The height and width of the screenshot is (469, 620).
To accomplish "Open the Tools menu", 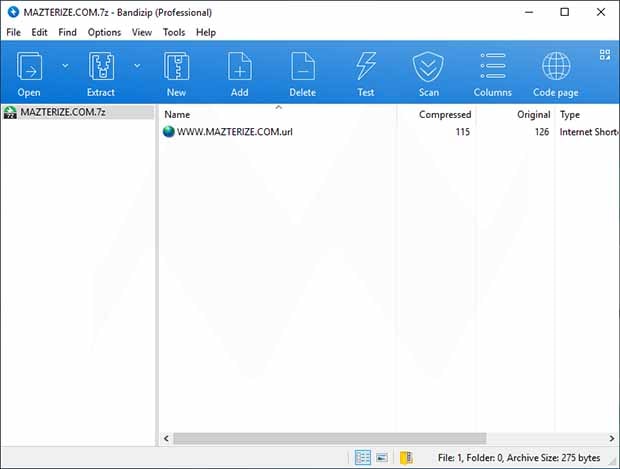I will coord(174,32).
